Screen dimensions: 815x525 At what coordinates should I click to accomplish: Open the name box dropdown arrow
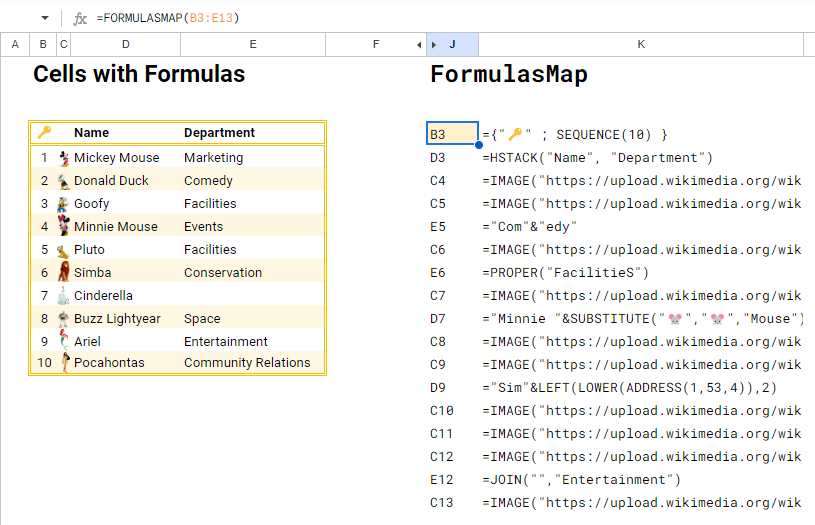[45, 18]
